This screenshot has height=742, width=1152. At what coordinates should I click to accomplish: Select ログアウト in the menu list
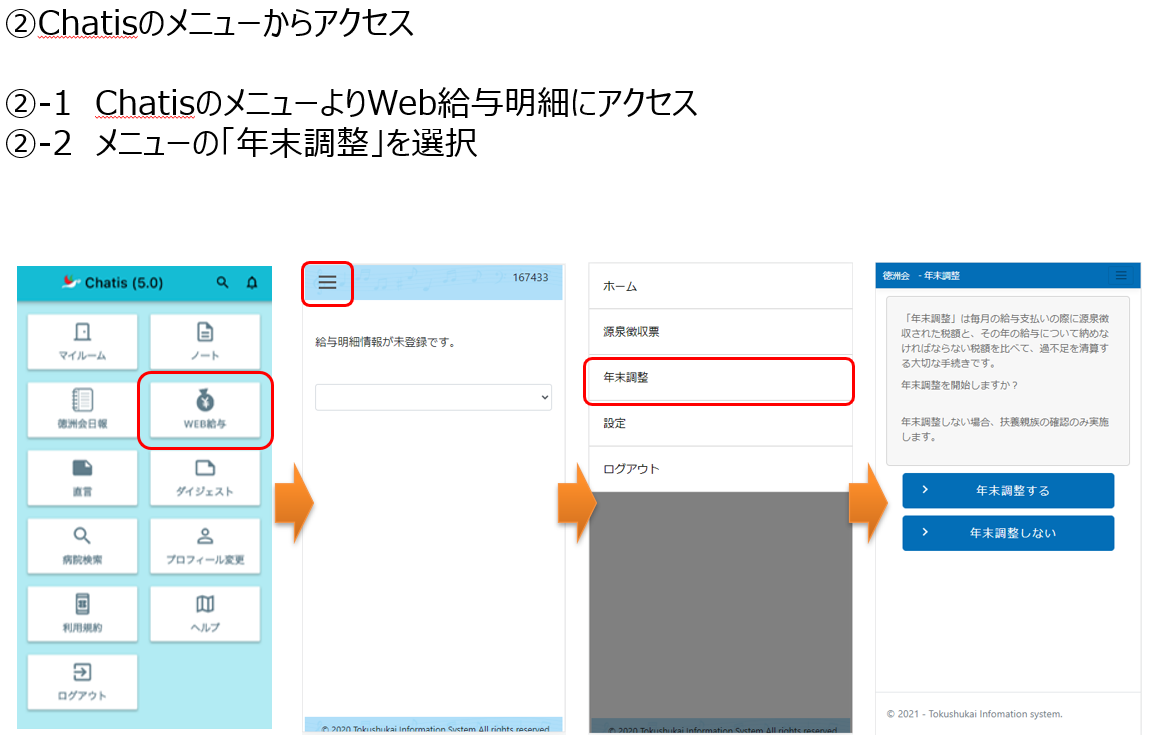pyautogui.click(x=720, y=469)
